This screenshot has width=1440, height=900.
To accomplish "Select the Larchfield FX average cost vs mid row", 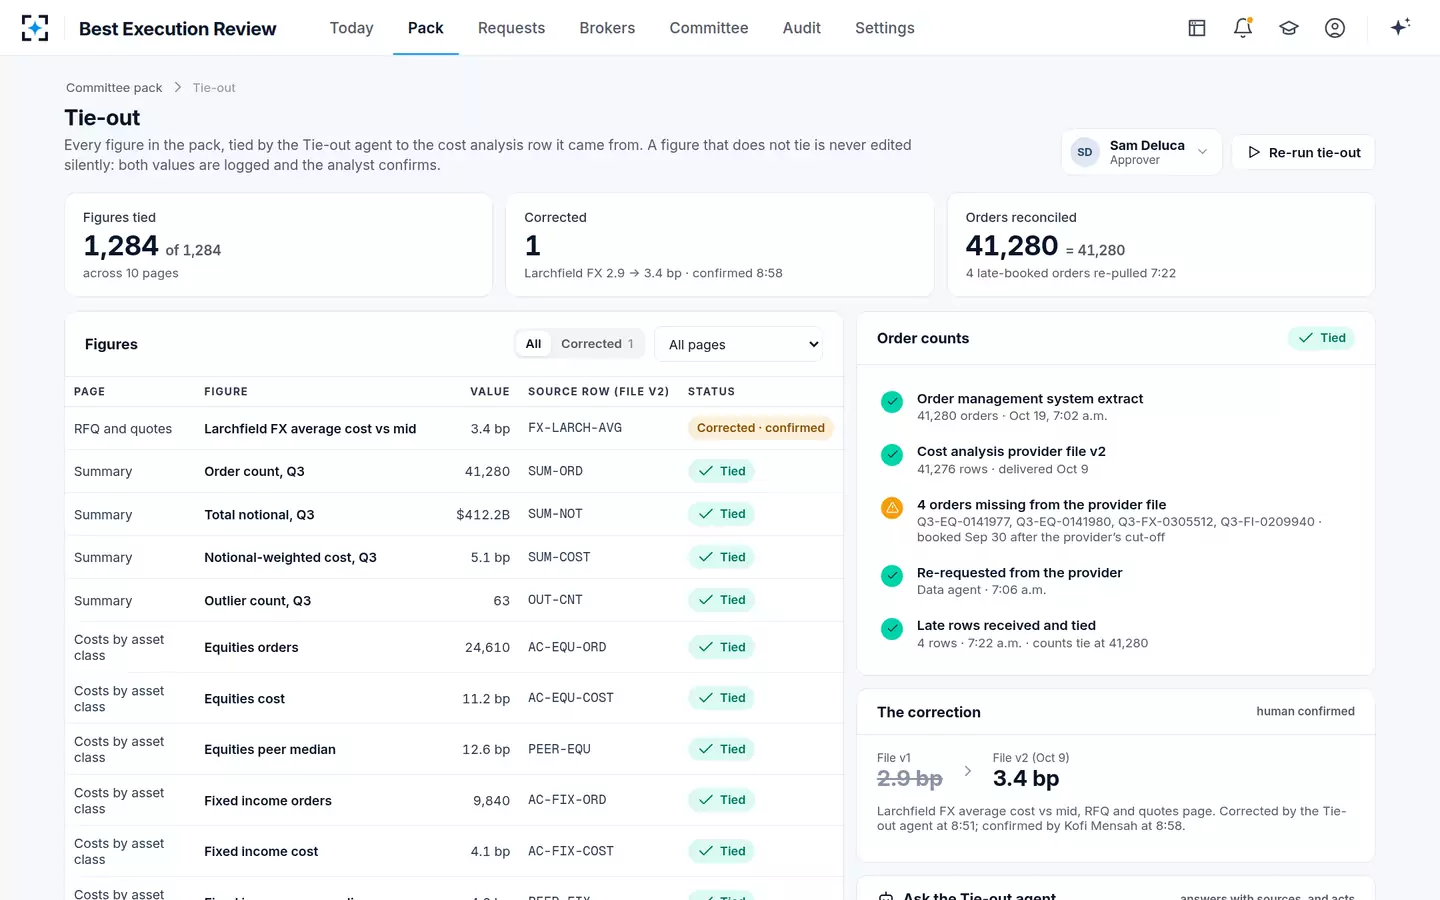I will coord(454,428).
